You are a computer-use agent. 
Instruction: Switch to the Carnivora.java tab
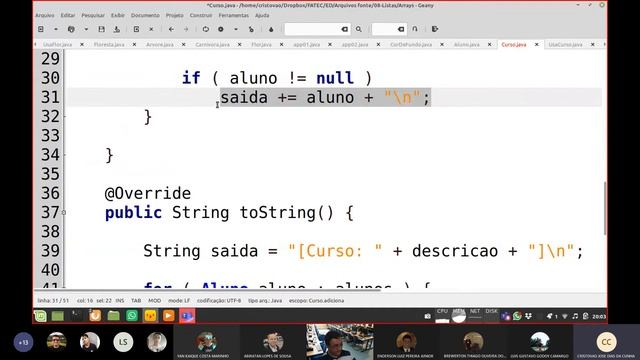[212, 44]
